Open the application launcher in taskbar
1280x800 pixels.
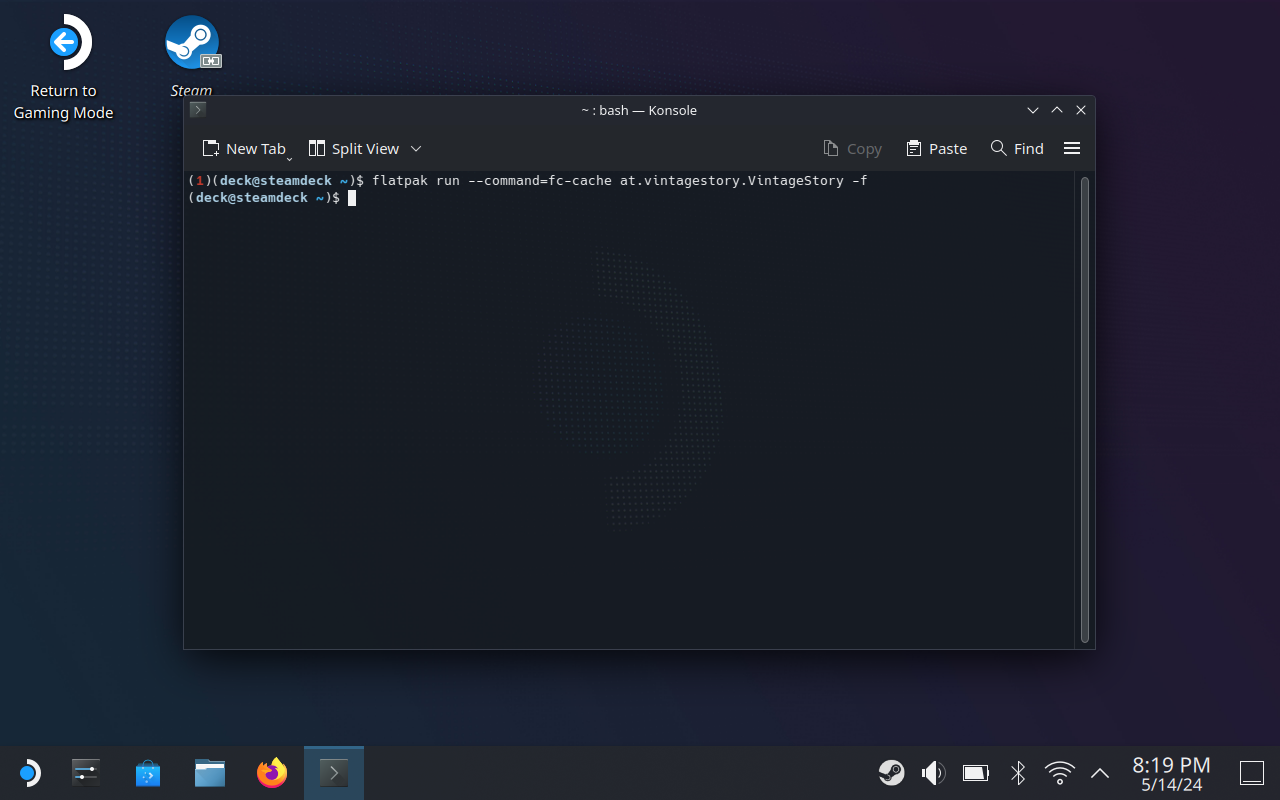(x=29, y=773)
